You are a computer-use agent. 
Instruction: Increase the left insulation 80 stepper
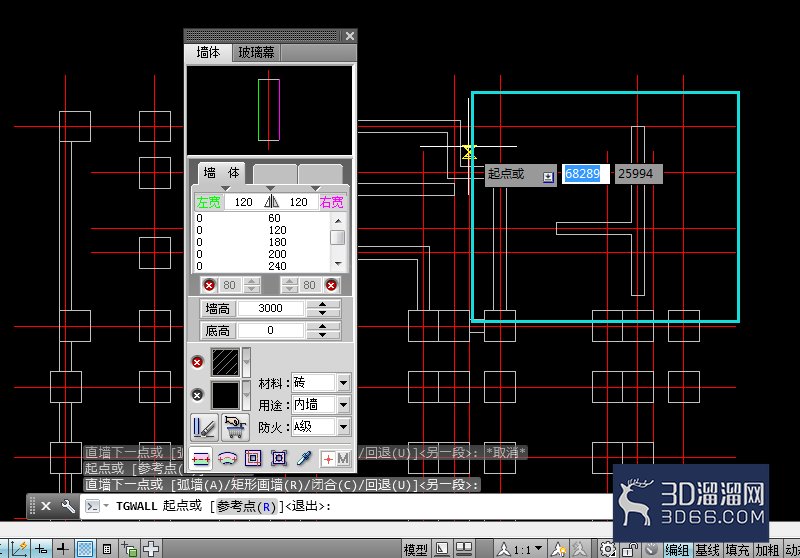[x=252, y=281]
